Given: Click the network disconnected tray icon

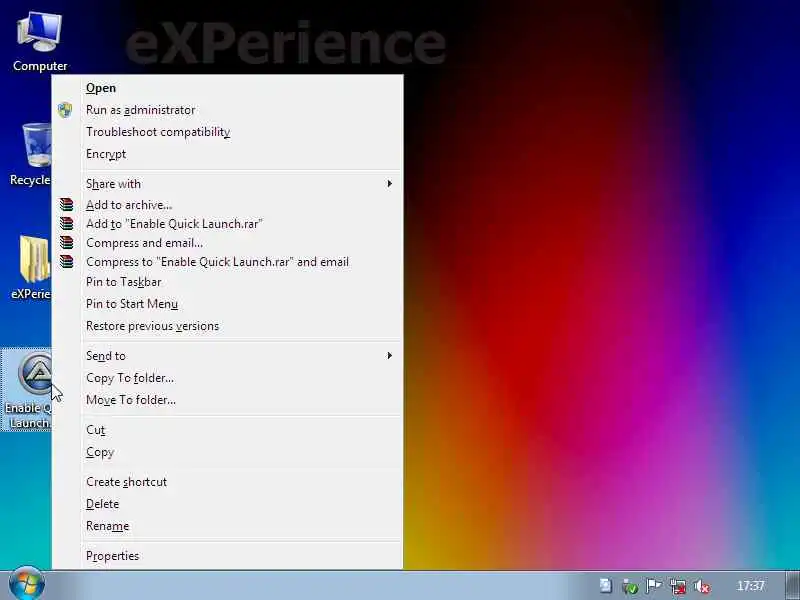Looking at the screenshot, I should tap(678, 586).
